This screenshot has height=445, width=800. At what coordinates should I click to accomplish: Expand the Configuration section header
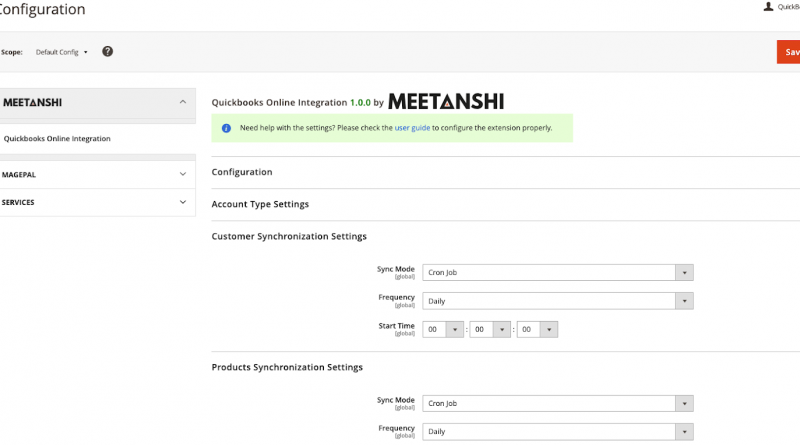coord(242,172)
